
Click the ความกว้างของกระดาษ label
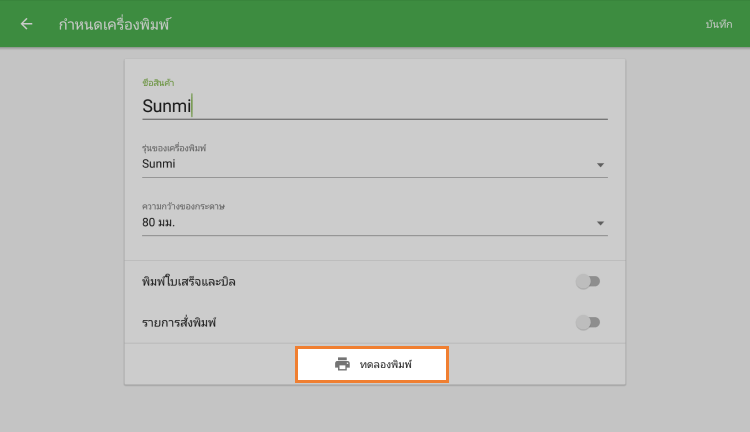tap(183, 206)
